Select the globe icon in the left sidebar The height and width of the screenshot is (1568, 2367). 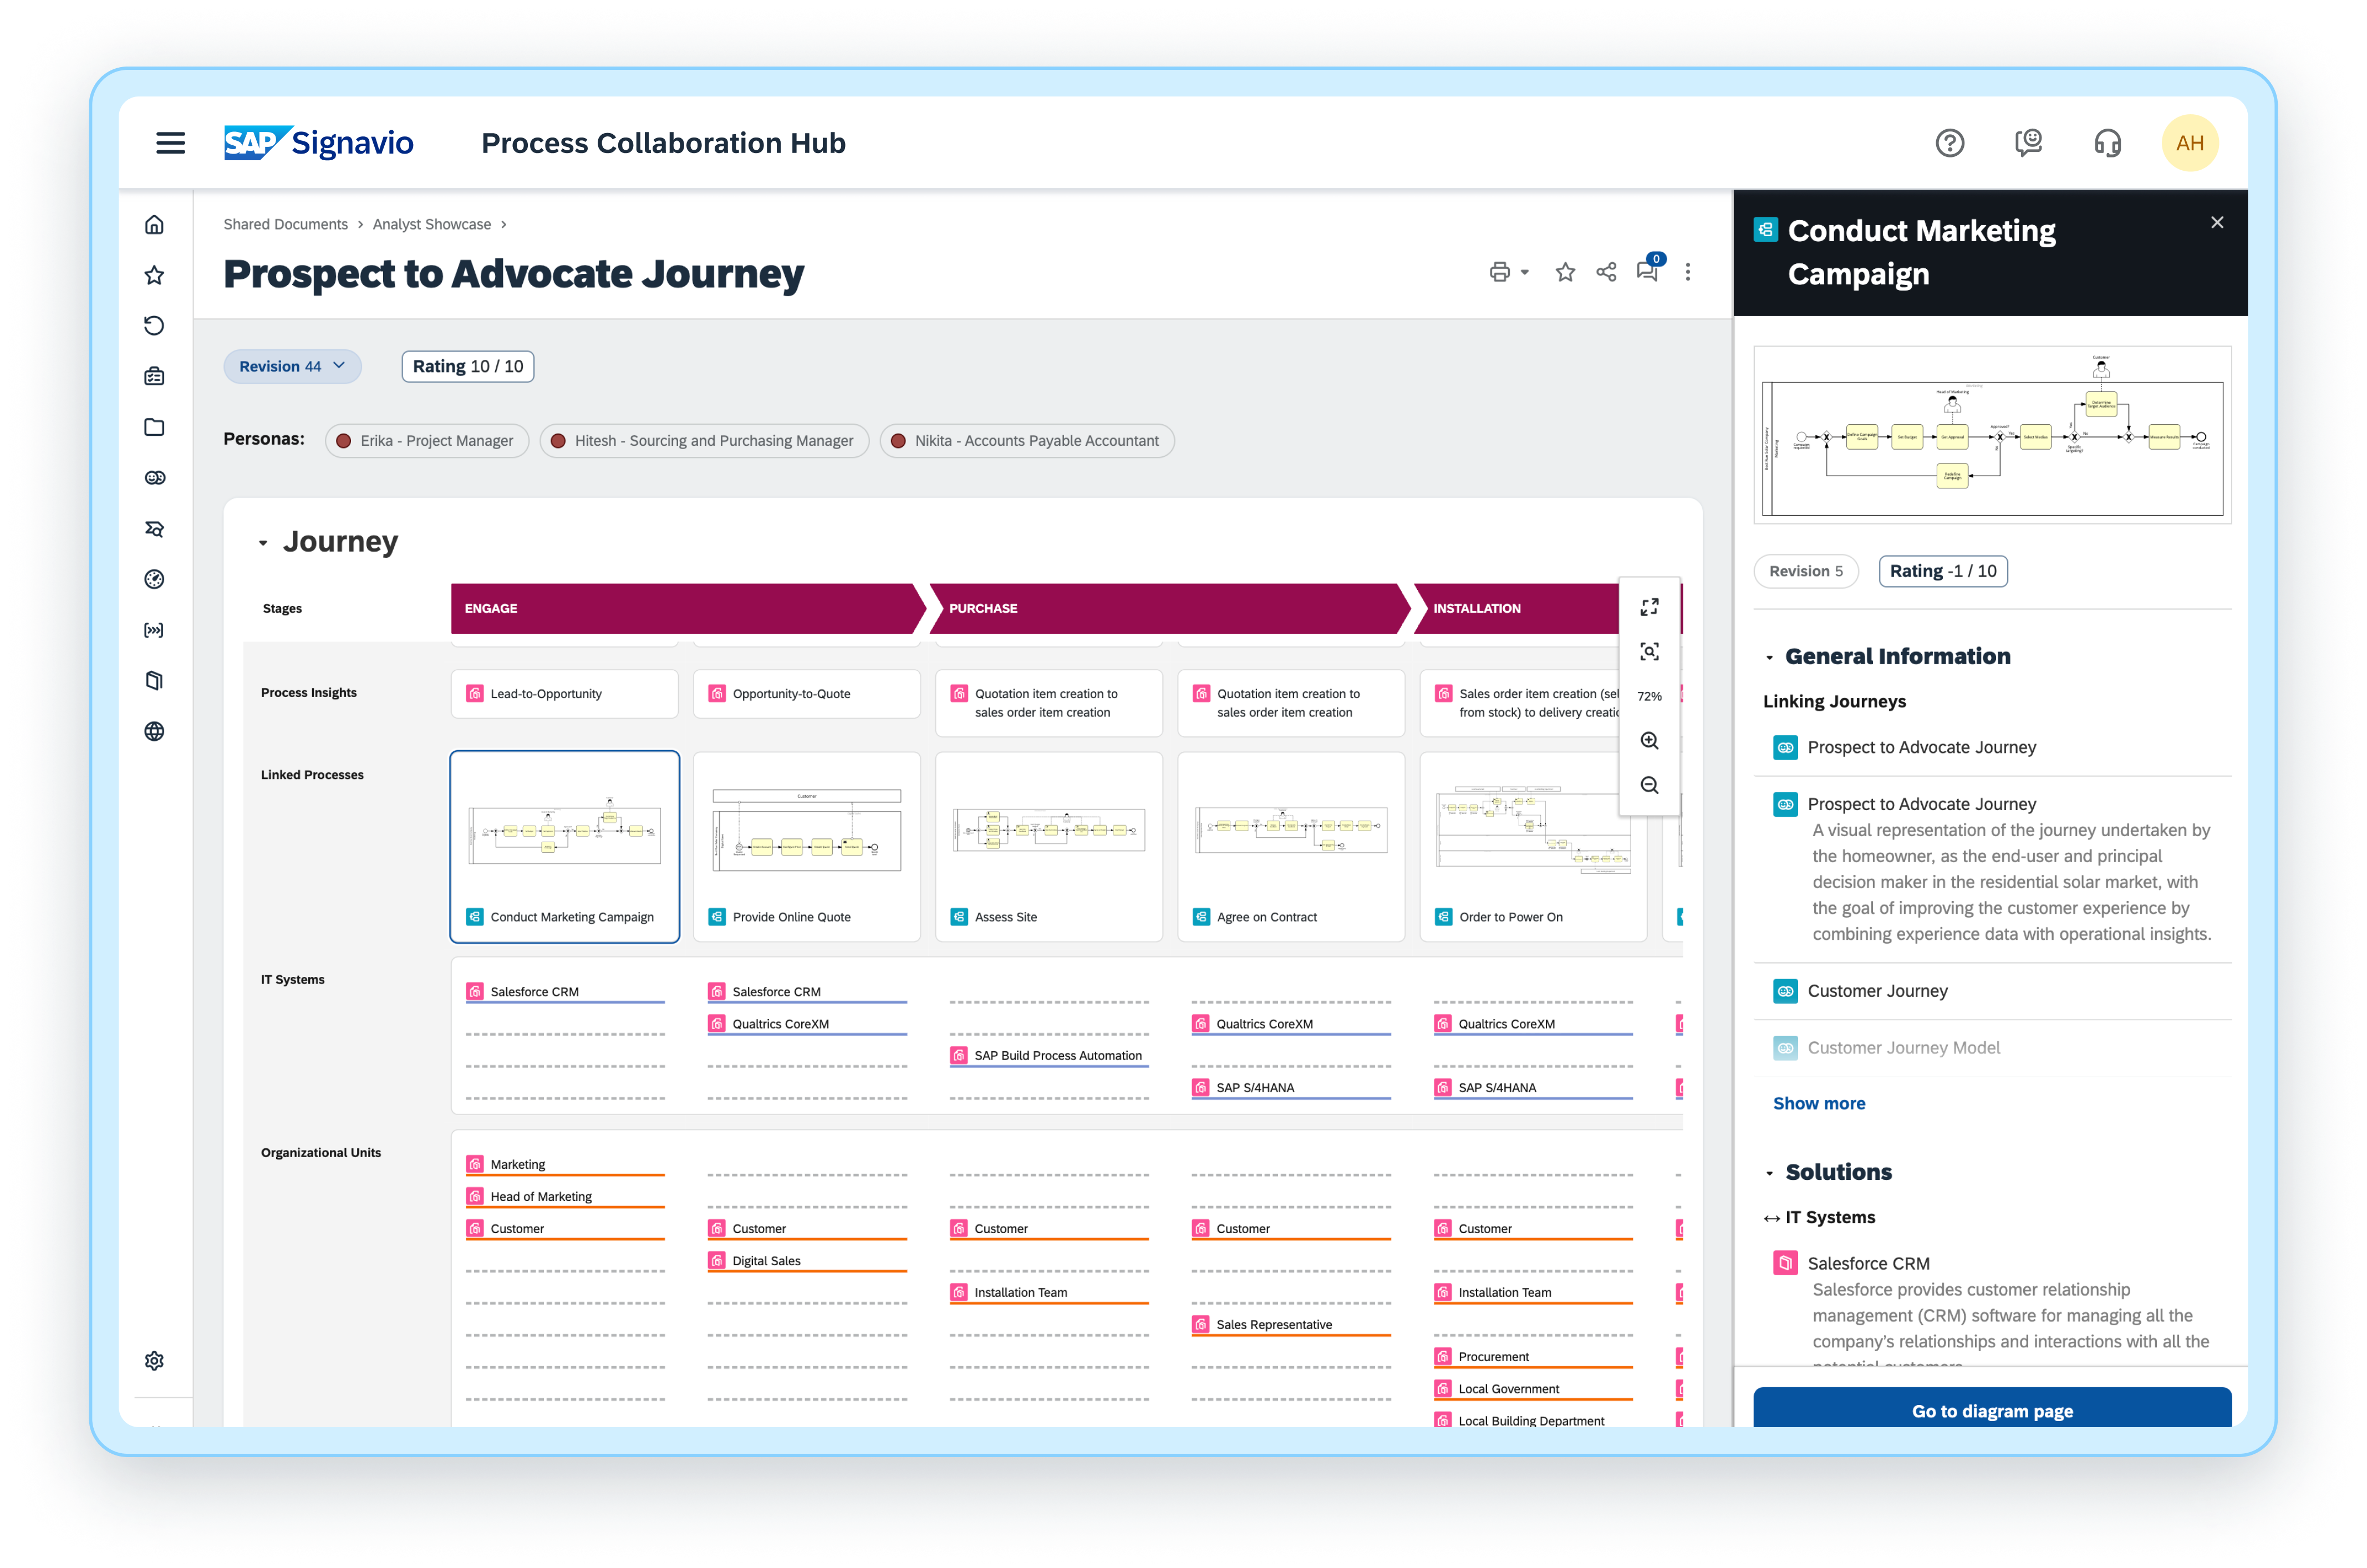(154, 731)
